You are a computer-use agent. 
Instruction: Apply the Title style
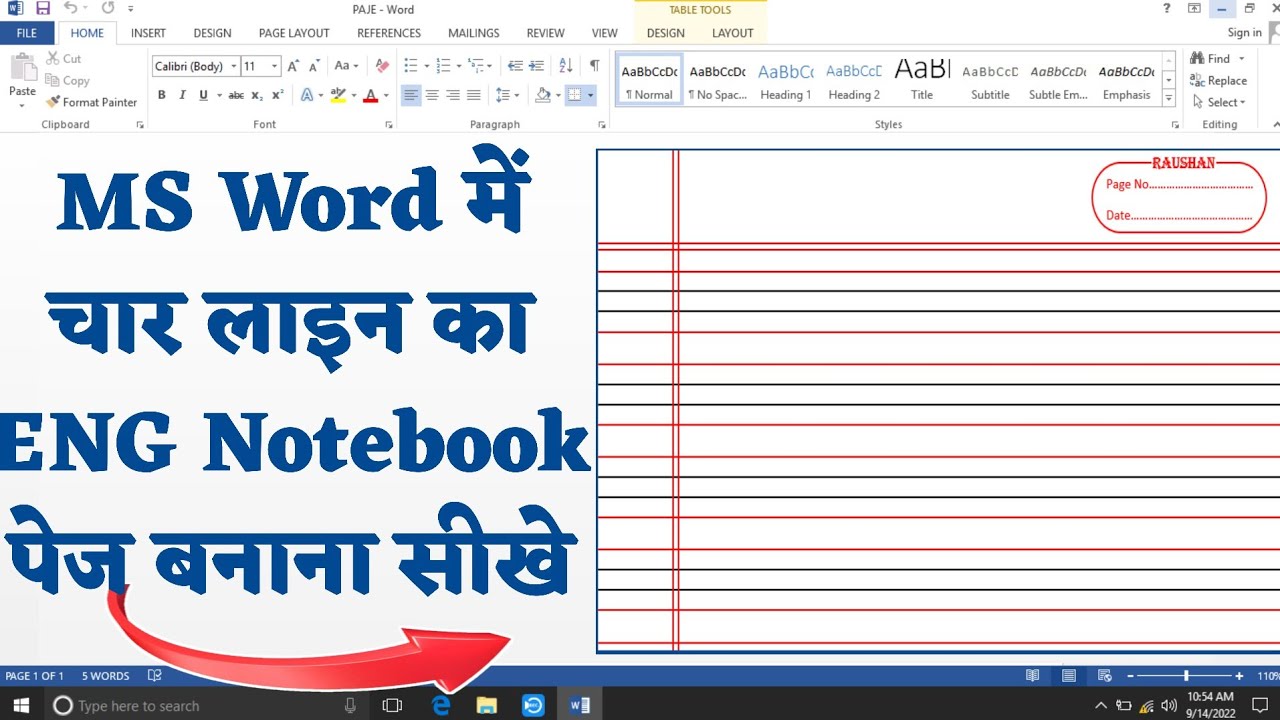point(922,81)
